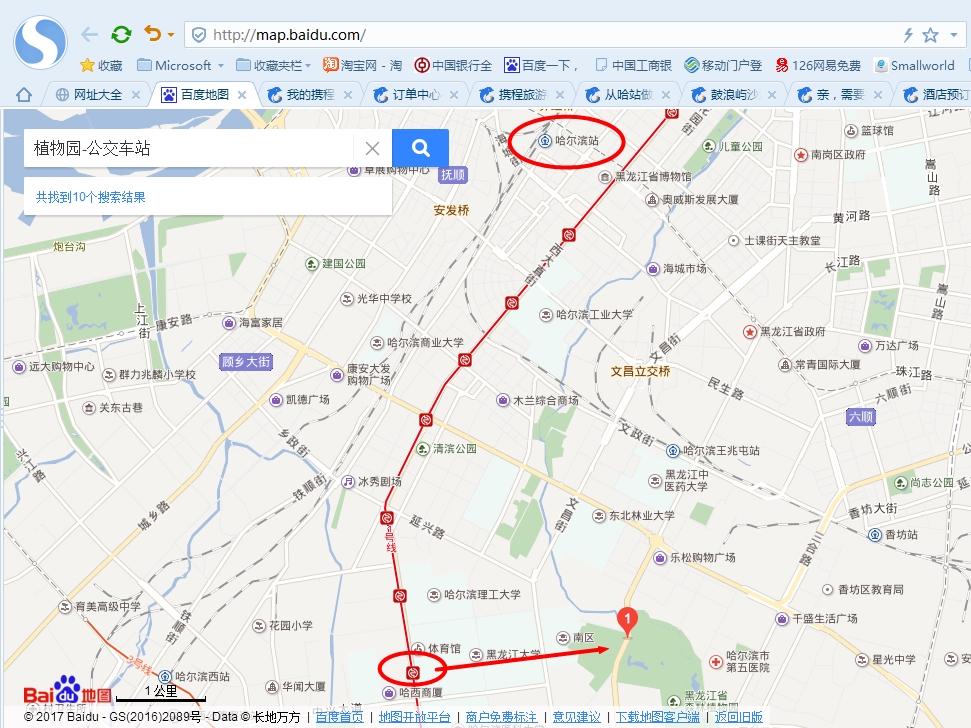Open the 百度首页 footer link

coord(339,717)
